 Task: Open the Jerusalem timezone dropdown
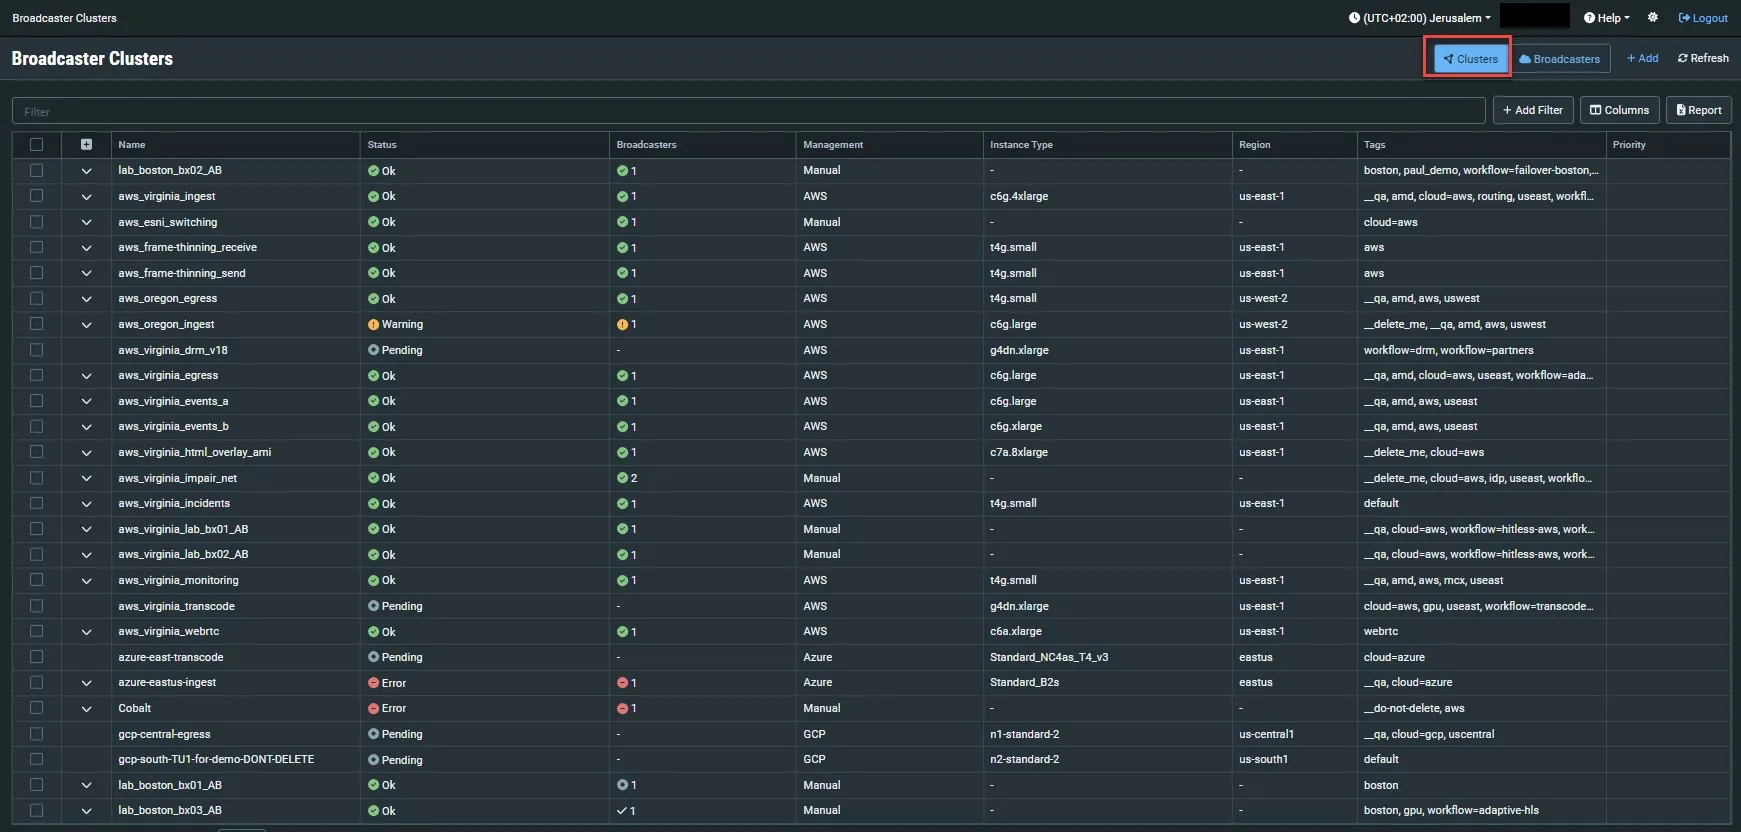(1420, 18)
